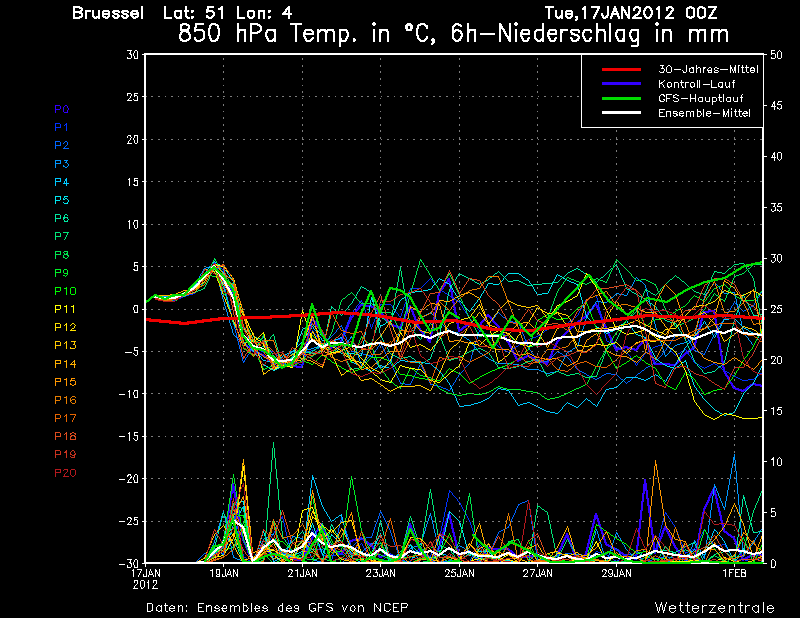Click the 50 value on the right precipitation axis

[x=777, y=55]
